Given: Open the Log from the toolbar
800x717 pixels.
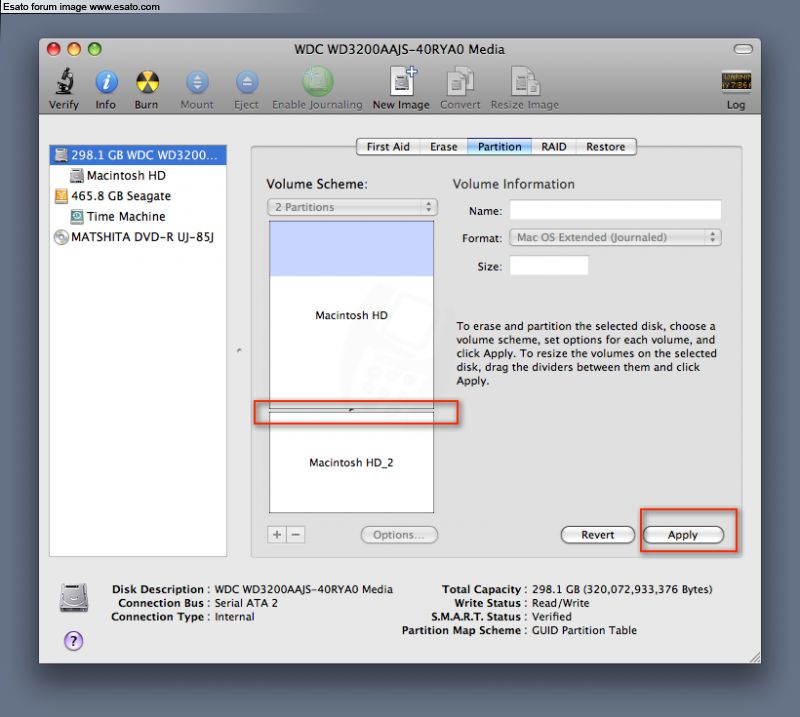Looking at the screenshot, I should pyautogui.click(x=736, y=82).
